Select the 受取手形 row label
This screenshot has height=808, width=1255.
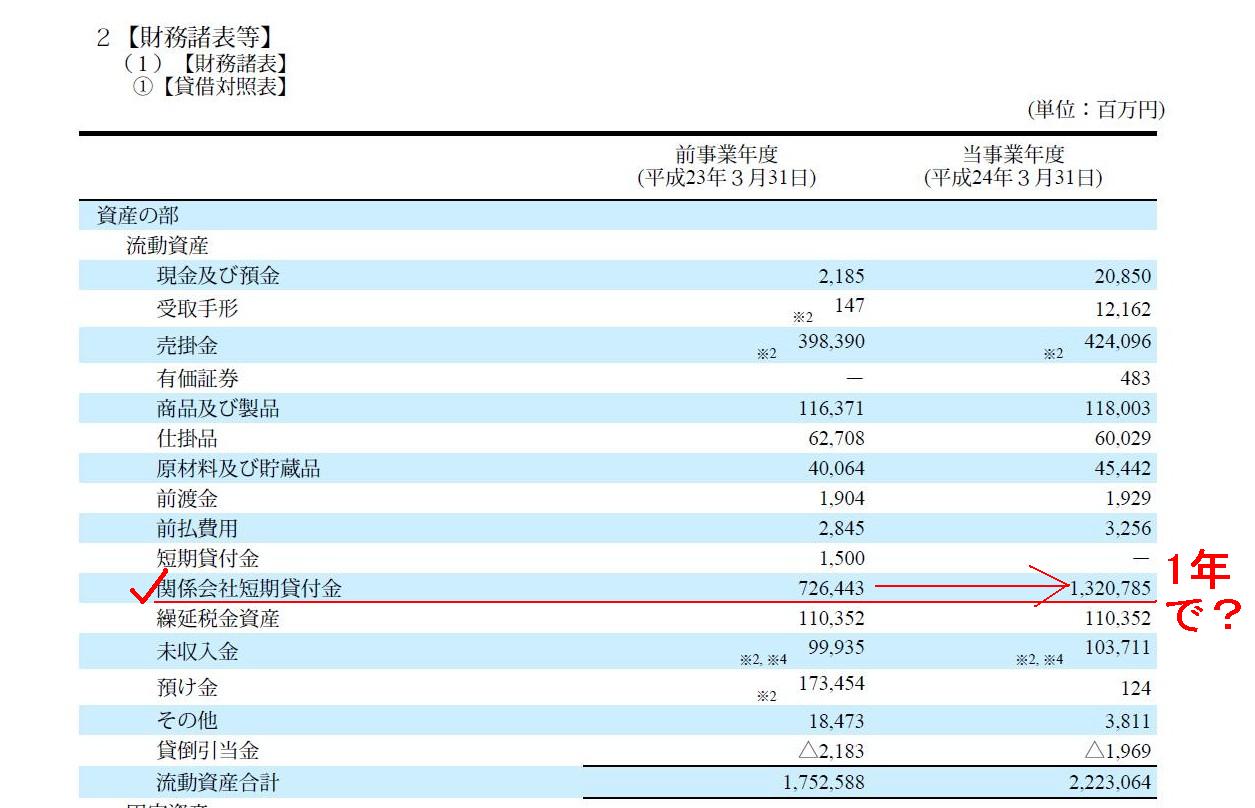tap(197, 309)
